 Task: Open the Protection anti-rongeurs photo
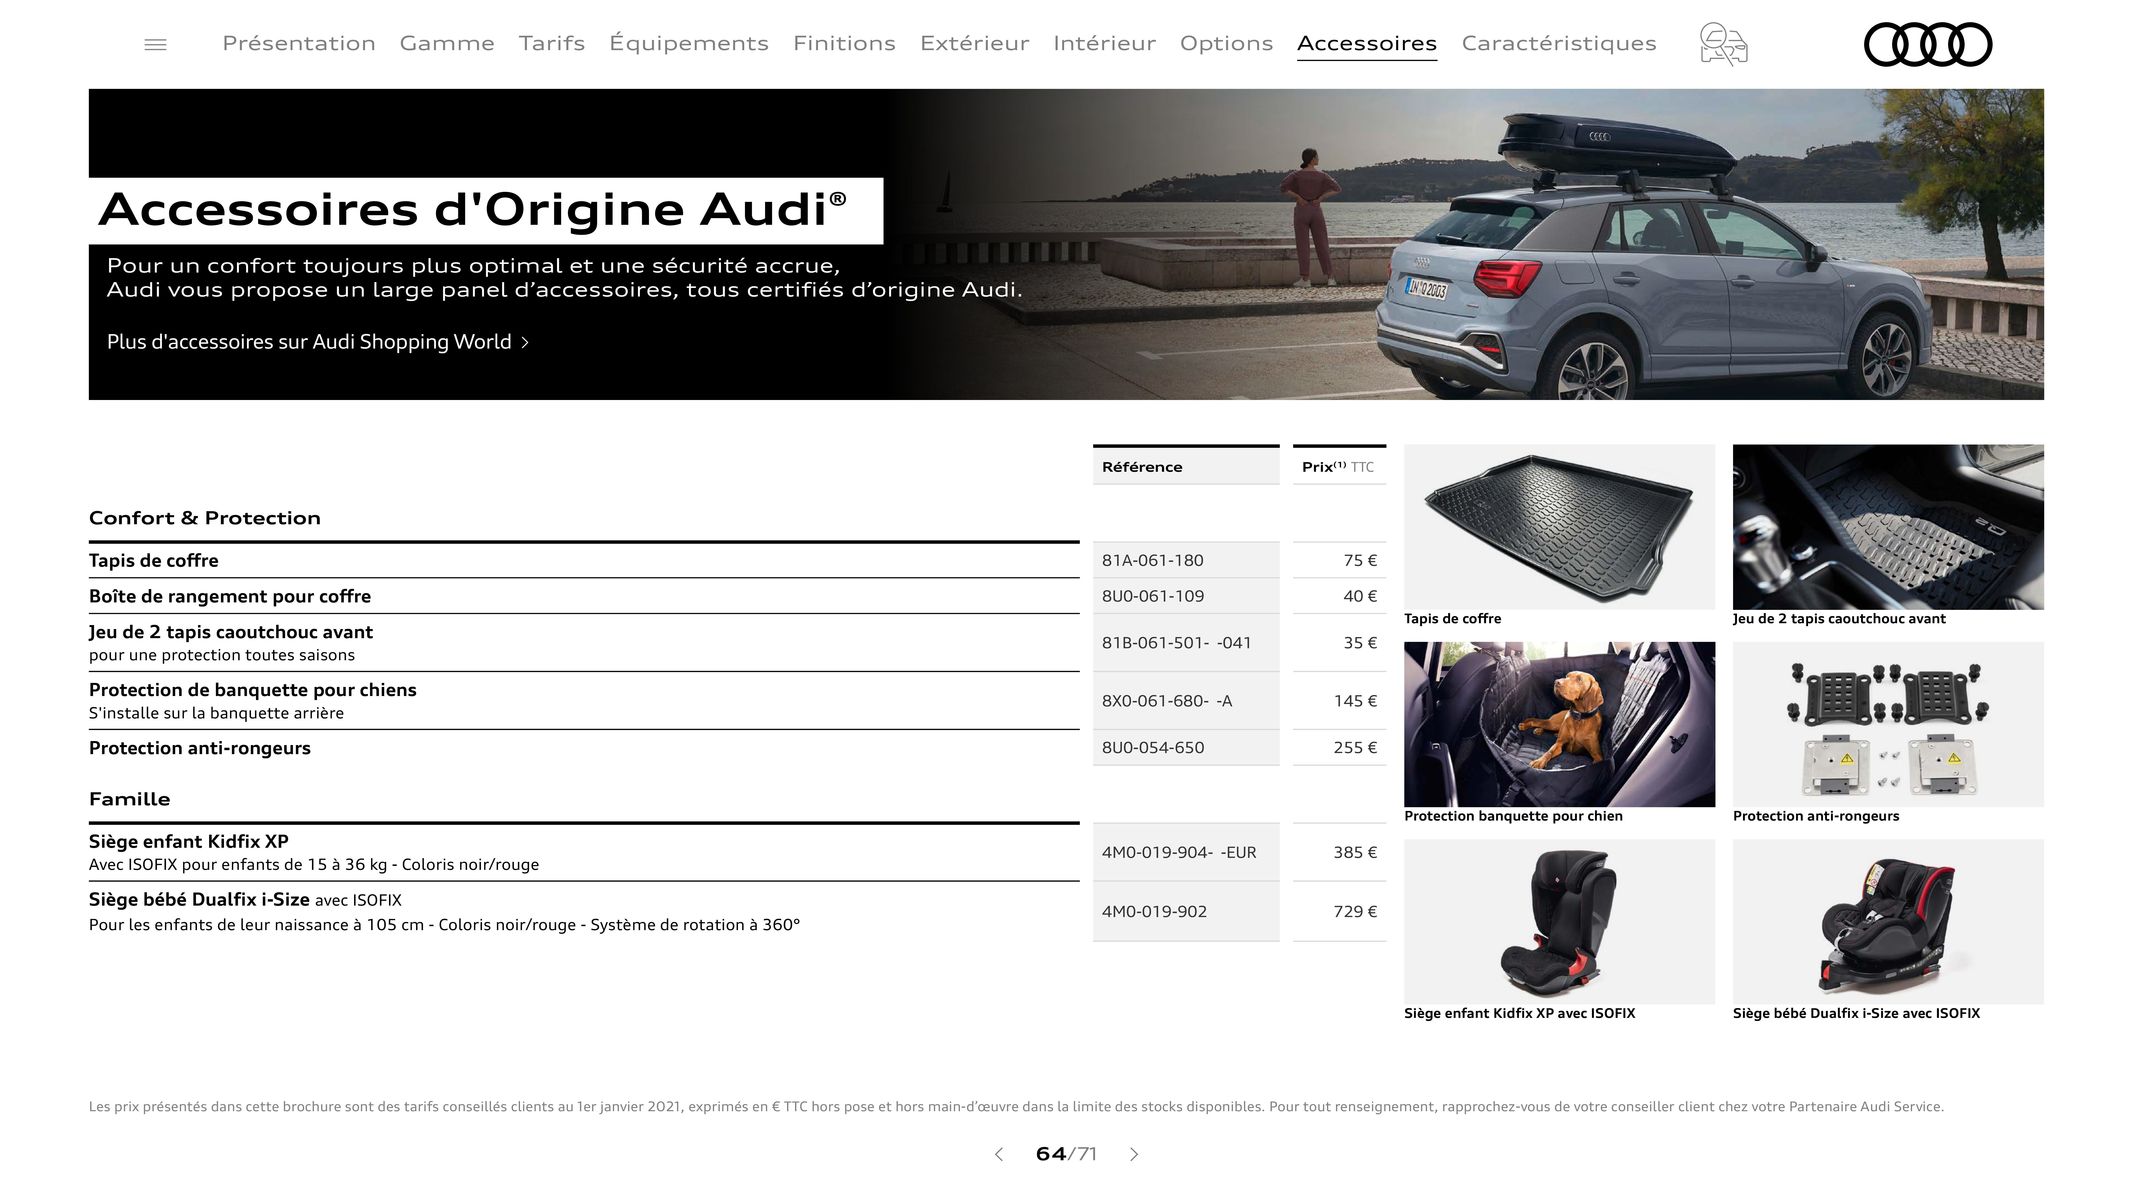[x=1888, y=724]
